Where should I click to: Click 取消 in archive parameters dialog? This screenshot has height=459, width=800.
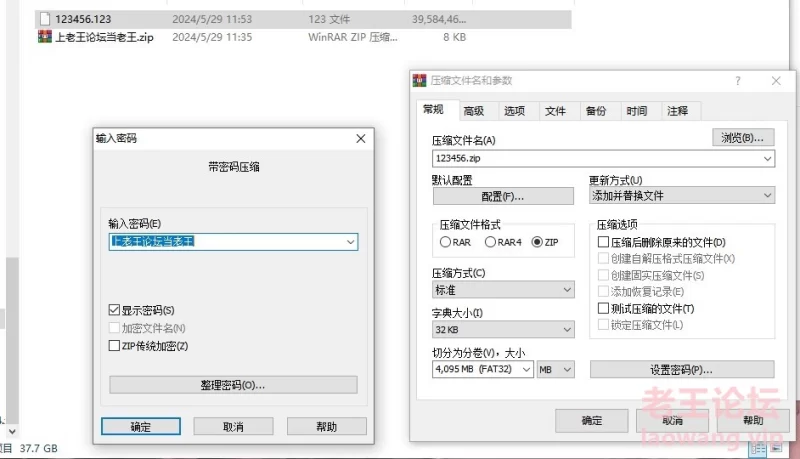click(x=672, y=421)
